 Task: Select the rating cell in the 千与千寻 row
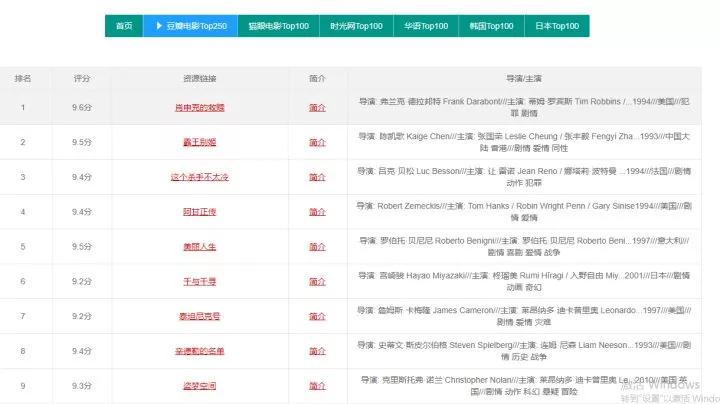tap(82, 281)
